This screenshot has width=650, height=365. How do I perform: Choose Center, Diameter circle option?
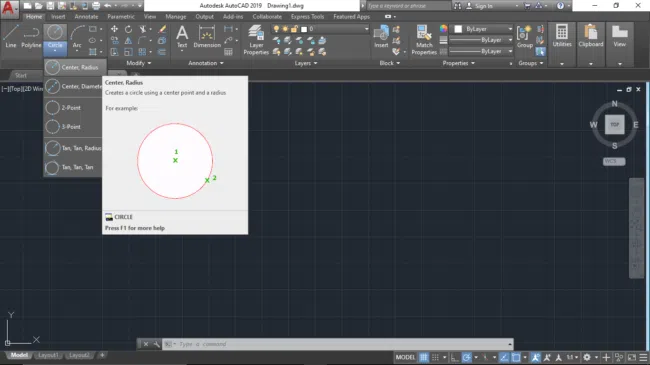(73, 86)
